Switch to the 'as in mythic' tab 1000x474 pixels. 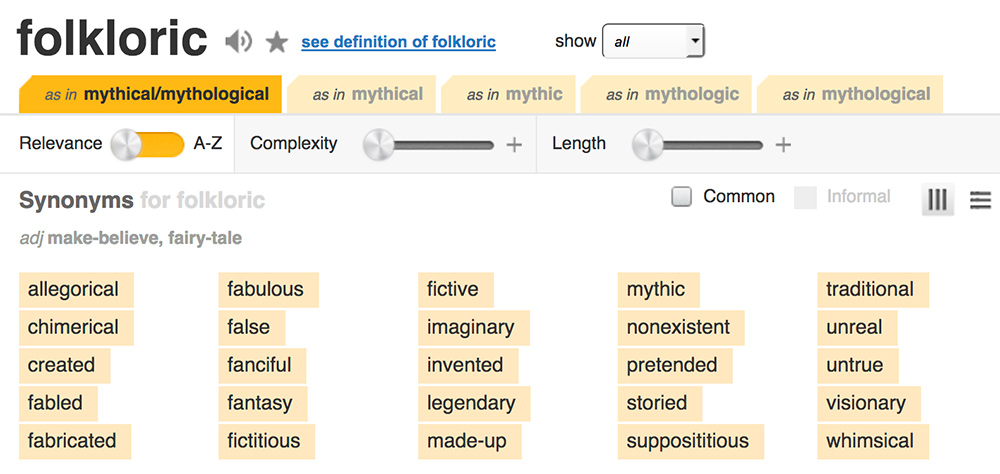(508, 94)
